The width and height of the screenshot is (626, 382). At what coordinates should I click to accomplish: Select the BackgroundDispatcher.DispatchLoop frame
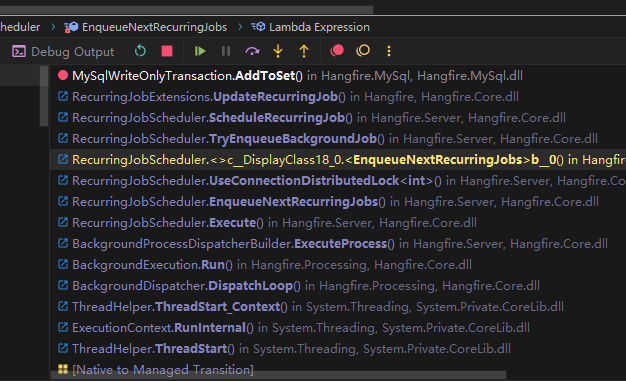click(x=338, y=286)
